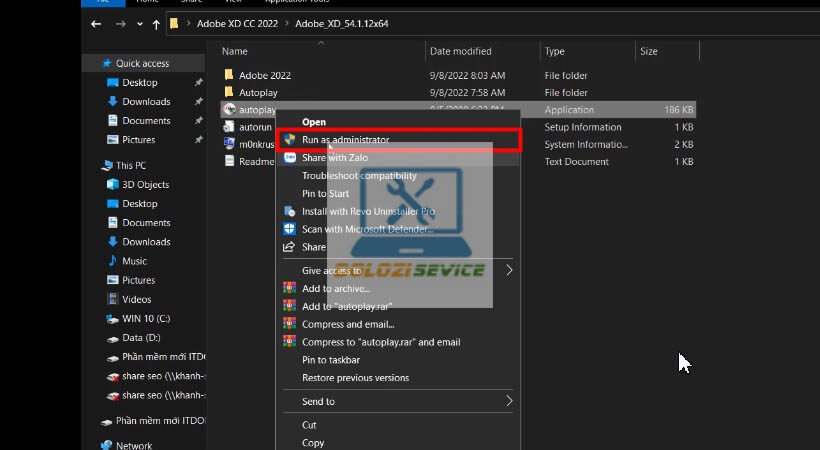Choose Install with Revo Uninstaller Pro
Screen dimensions: 820x450
[369, 211]
